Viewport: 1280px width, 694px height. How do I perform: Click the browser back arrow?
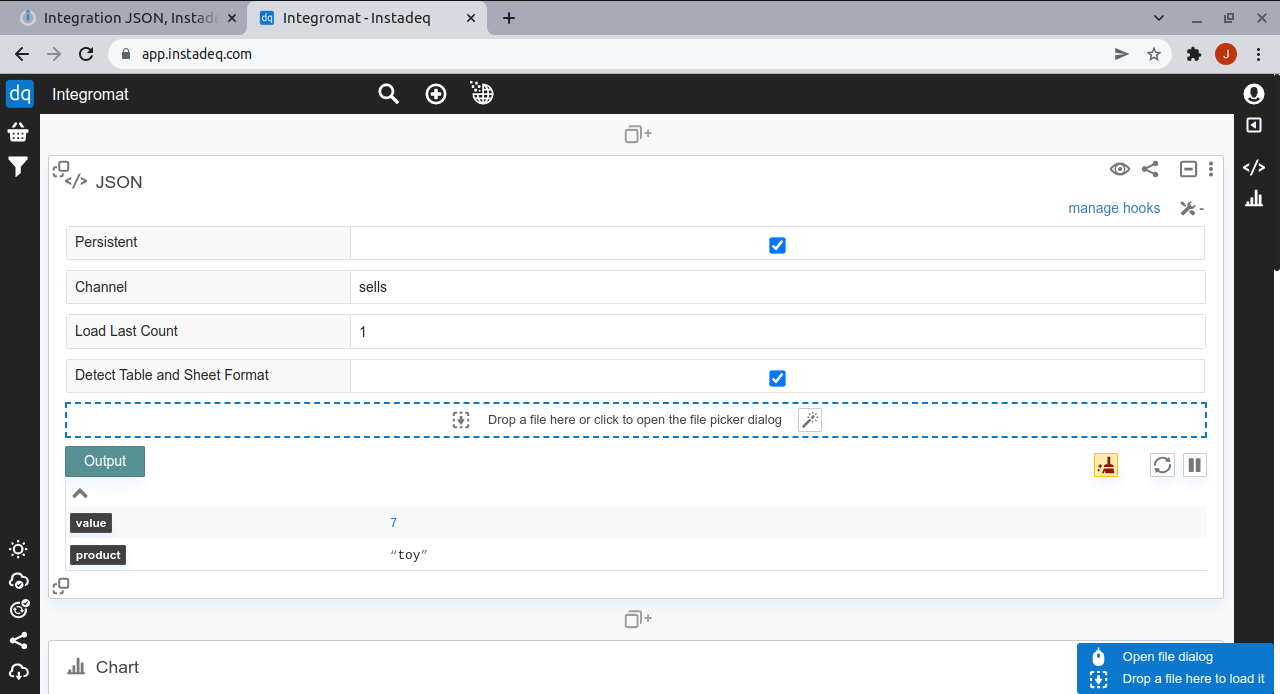22,54
